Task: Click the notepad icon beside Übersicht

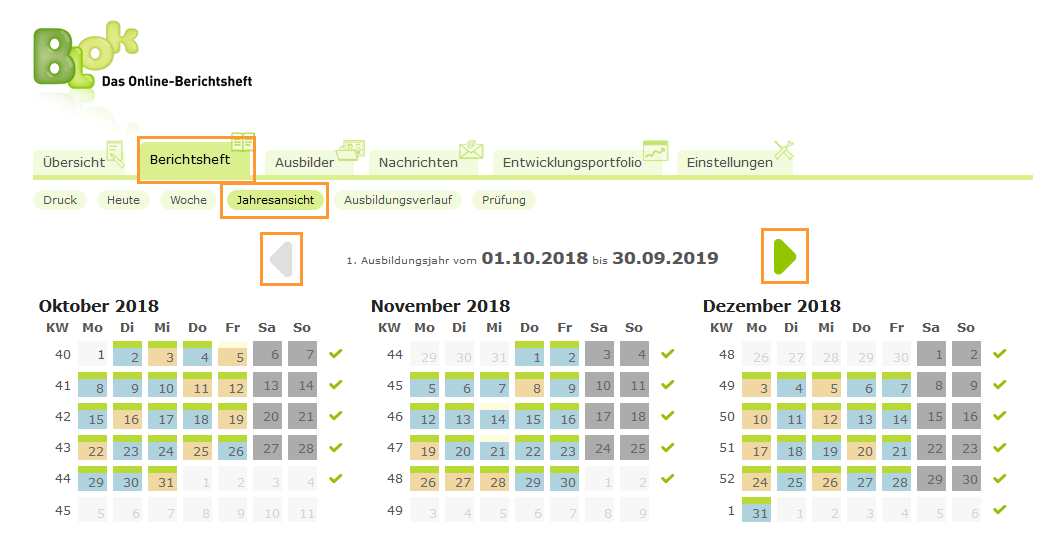Action: 115,153
